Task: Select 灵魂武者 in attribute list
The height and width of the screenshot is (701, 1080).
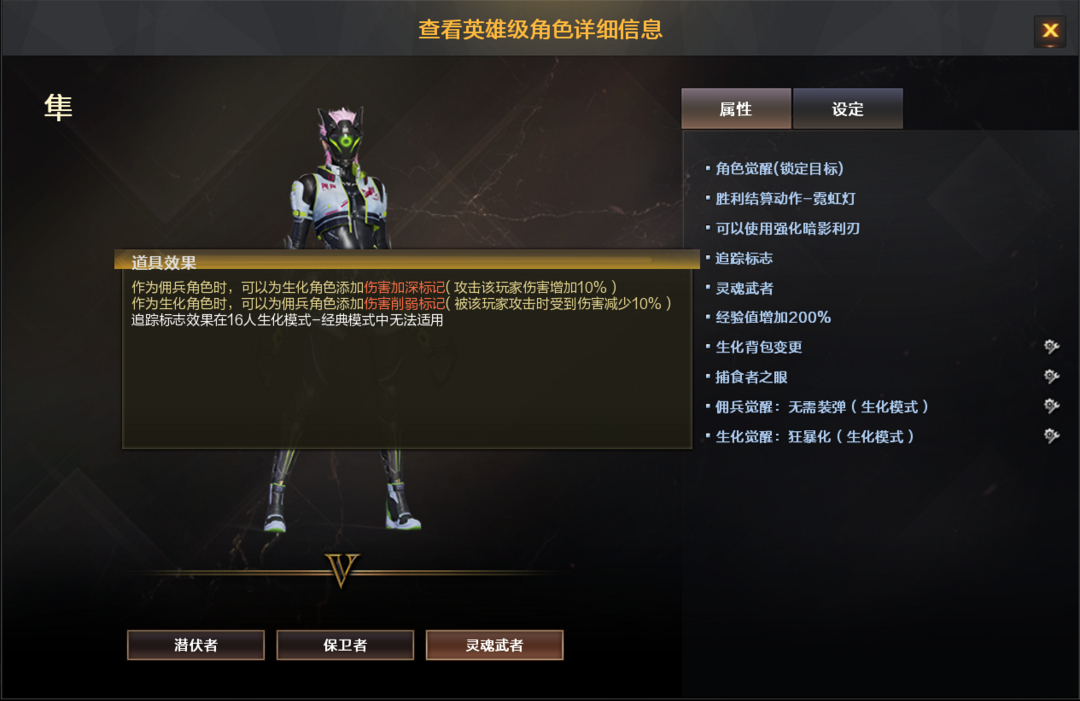Action: point(744,288)
